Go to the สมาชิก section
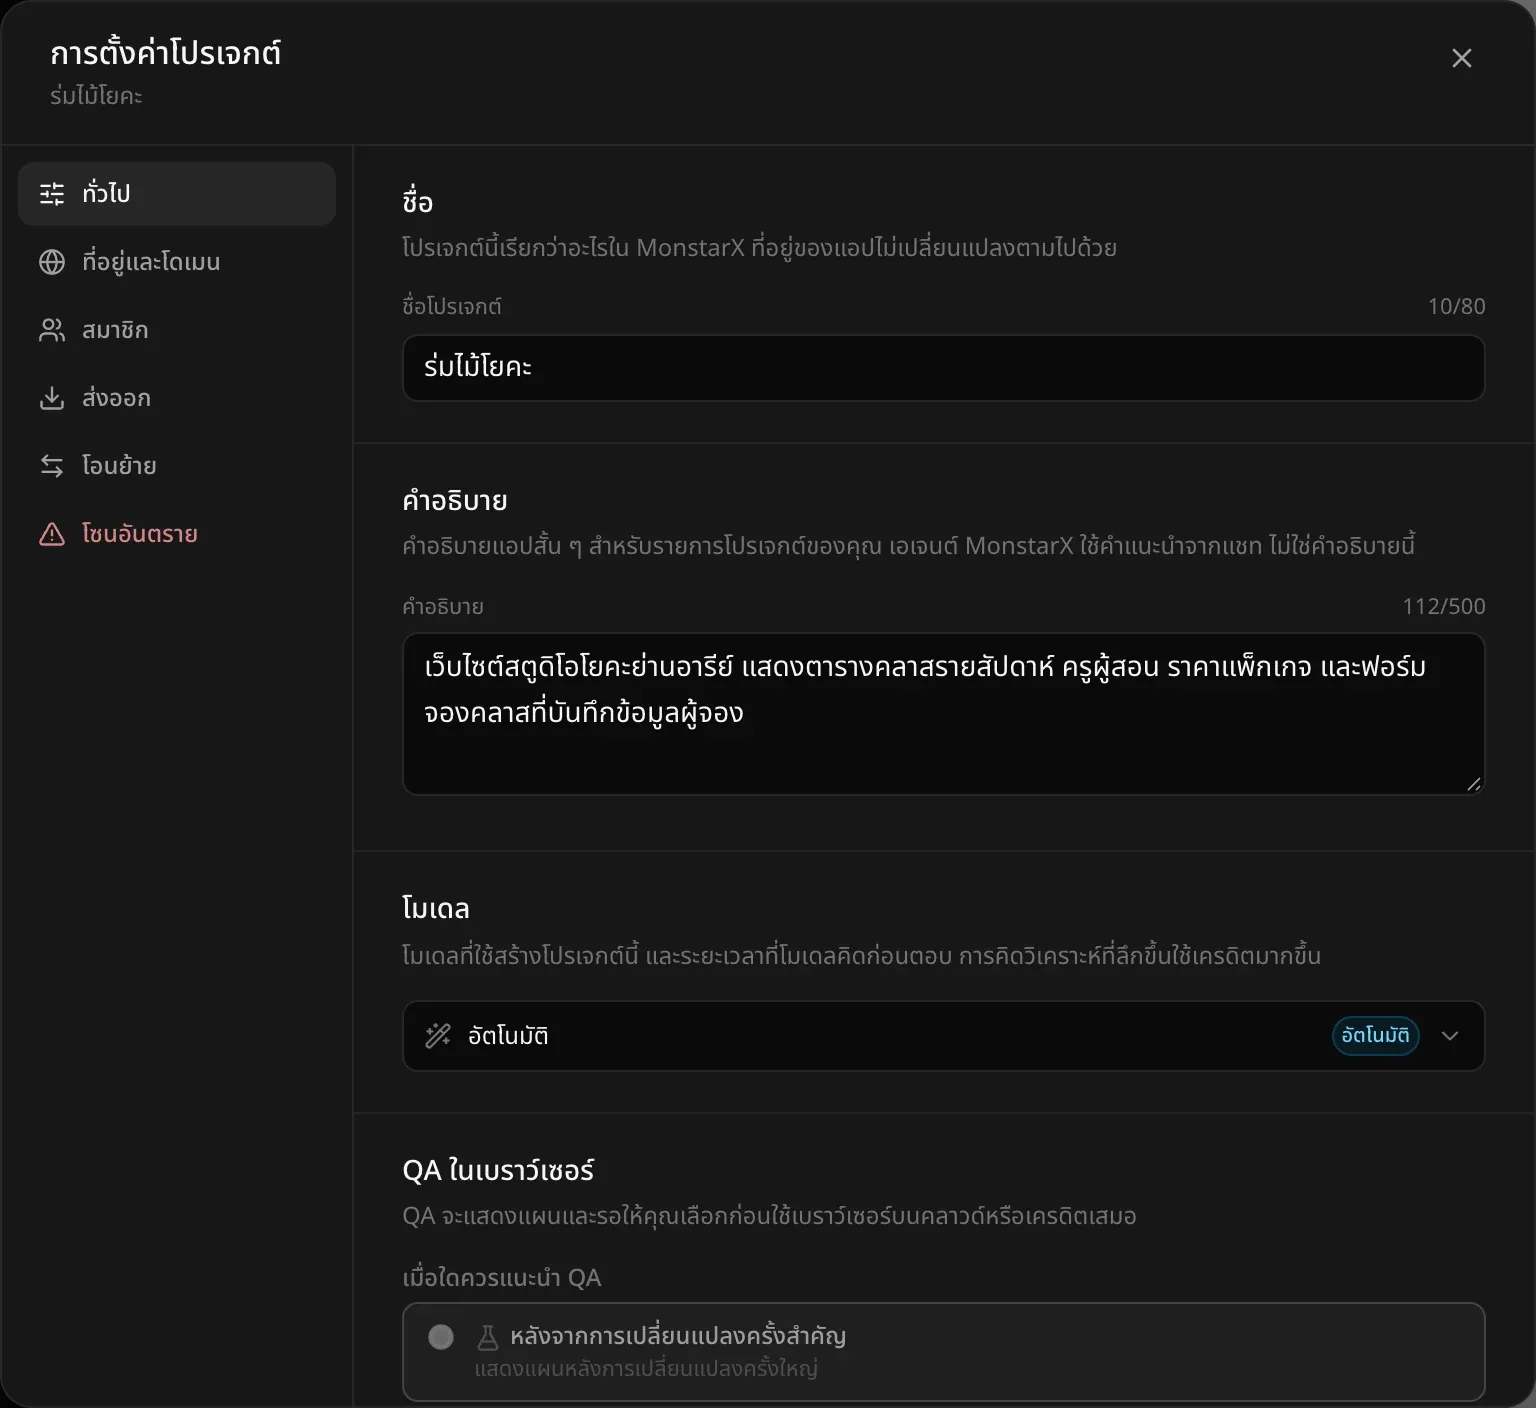Screen dimensions: 1536x1408 pos(177,330)
